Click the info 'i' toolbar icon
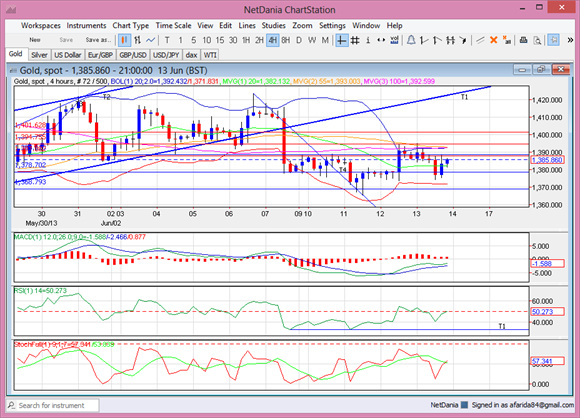The height and width of the screenshot is (418, 580). 368,40
